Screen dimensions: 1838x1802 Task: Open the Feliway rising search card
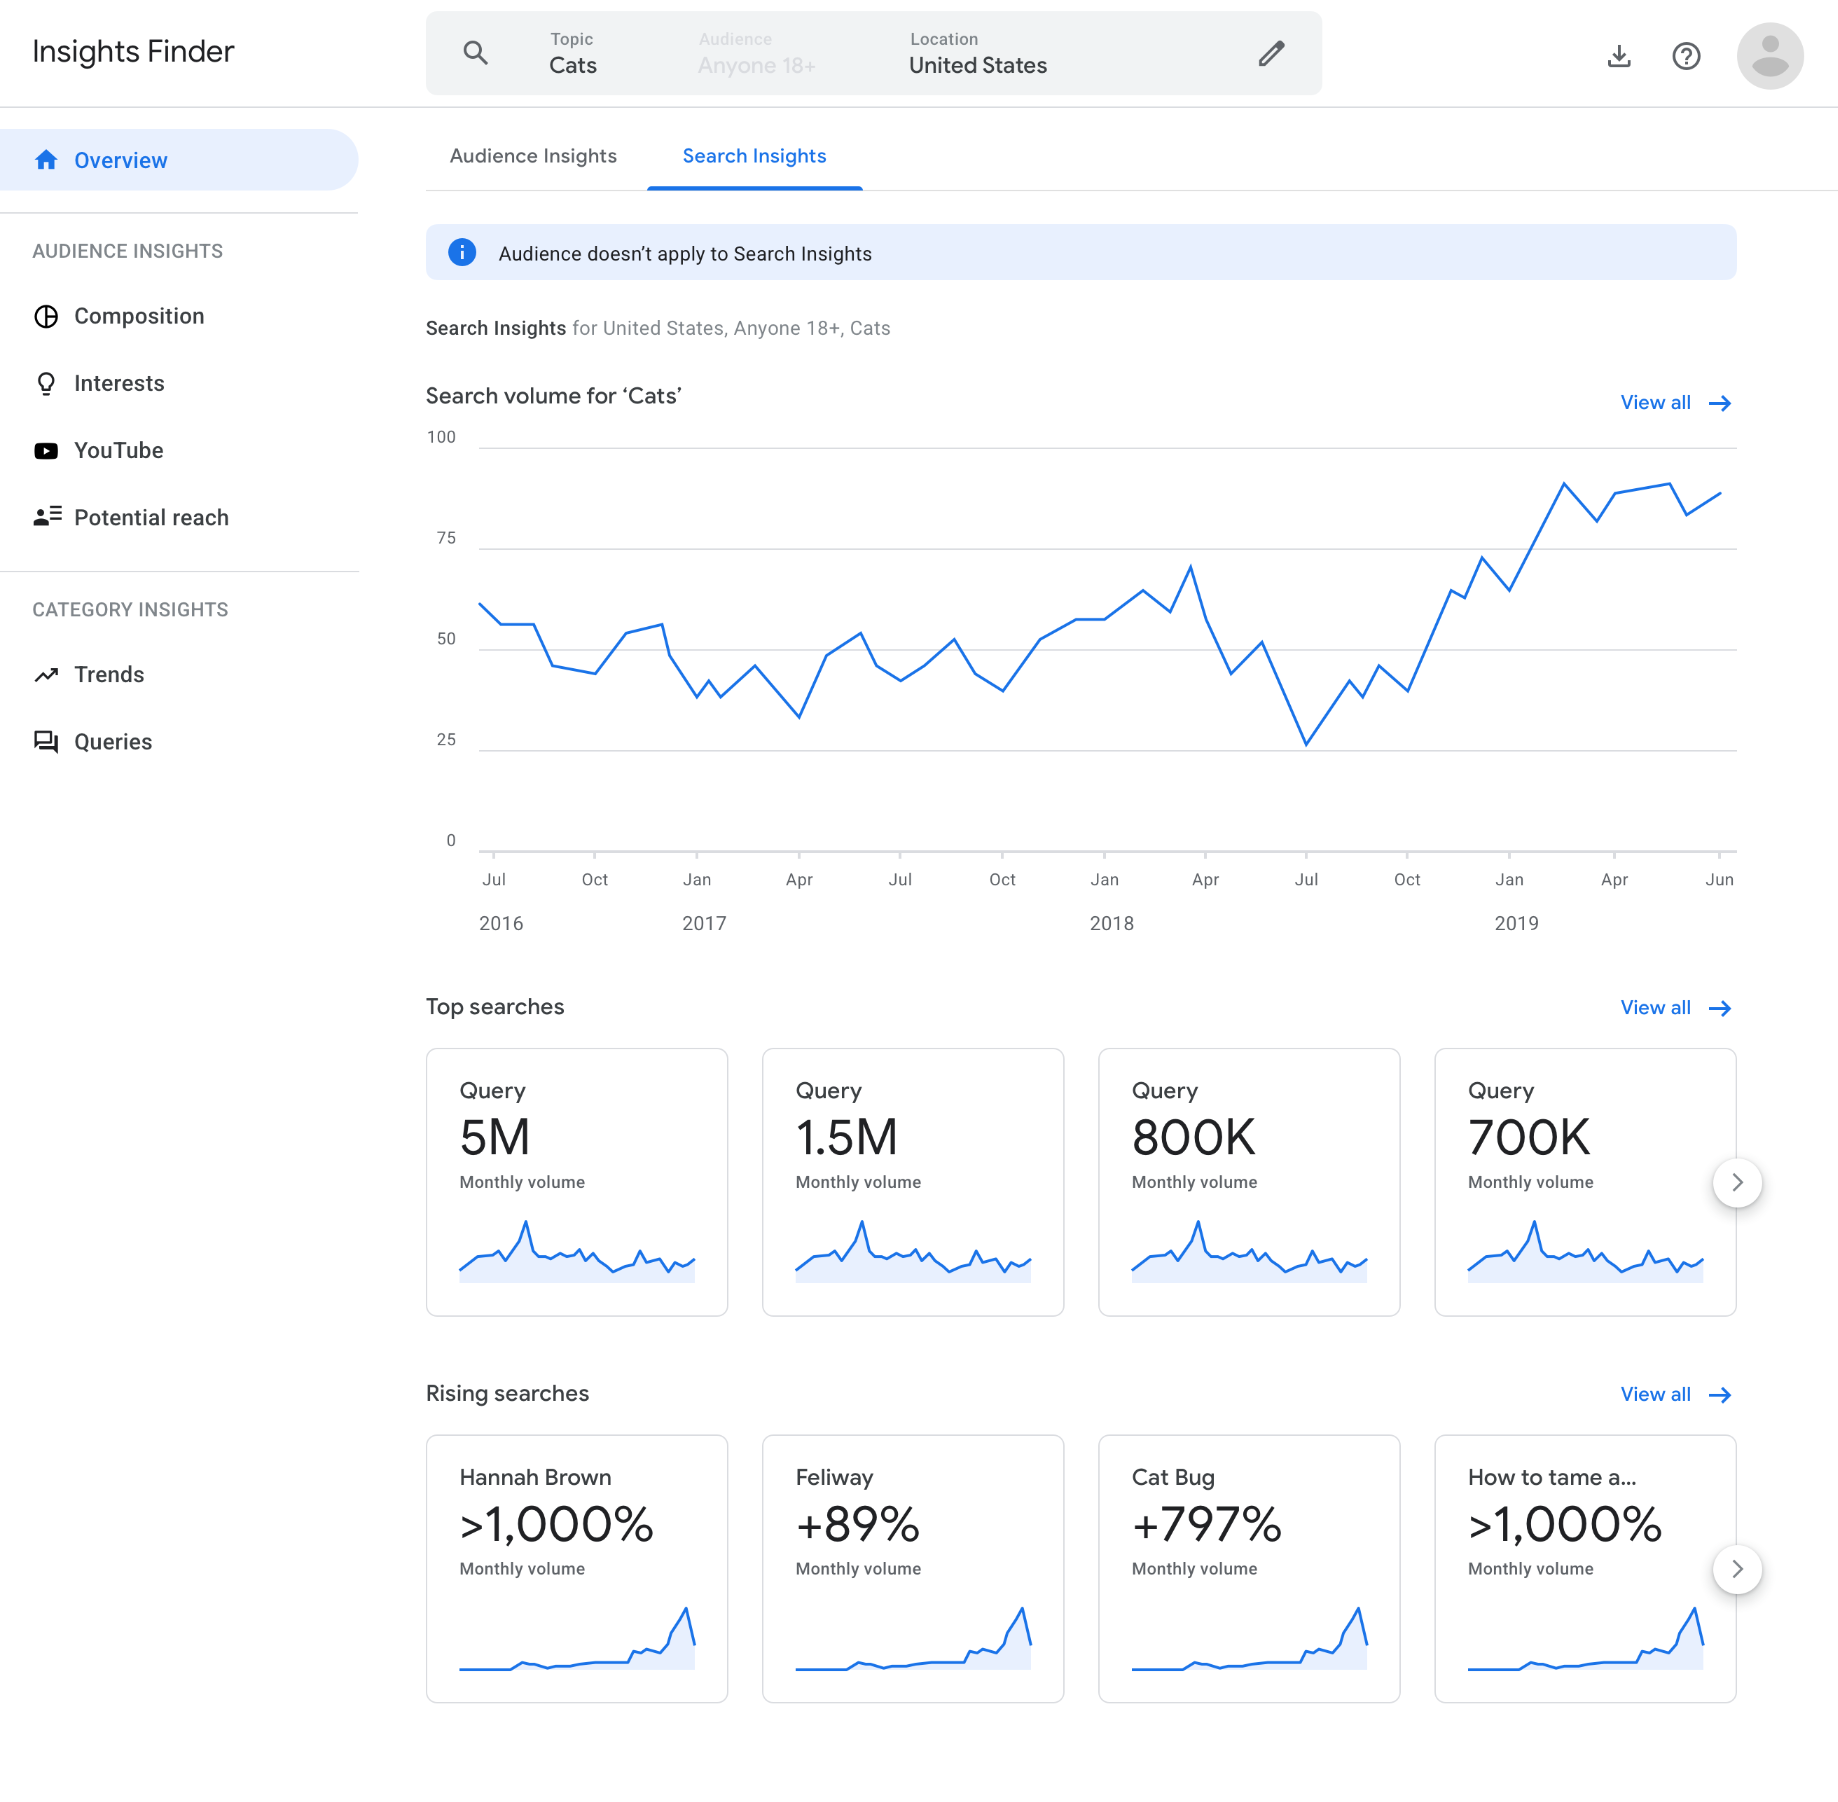[x=912, y=1568]
